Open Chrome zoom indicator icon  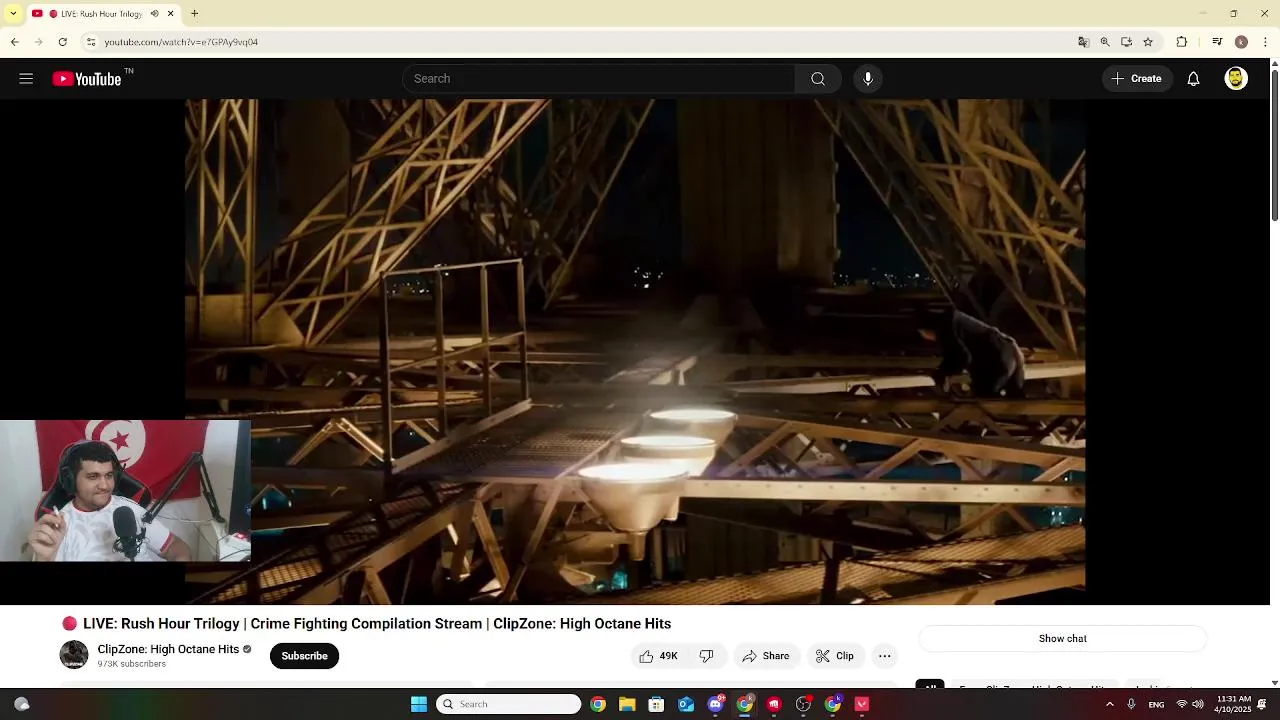[1105, 42]
